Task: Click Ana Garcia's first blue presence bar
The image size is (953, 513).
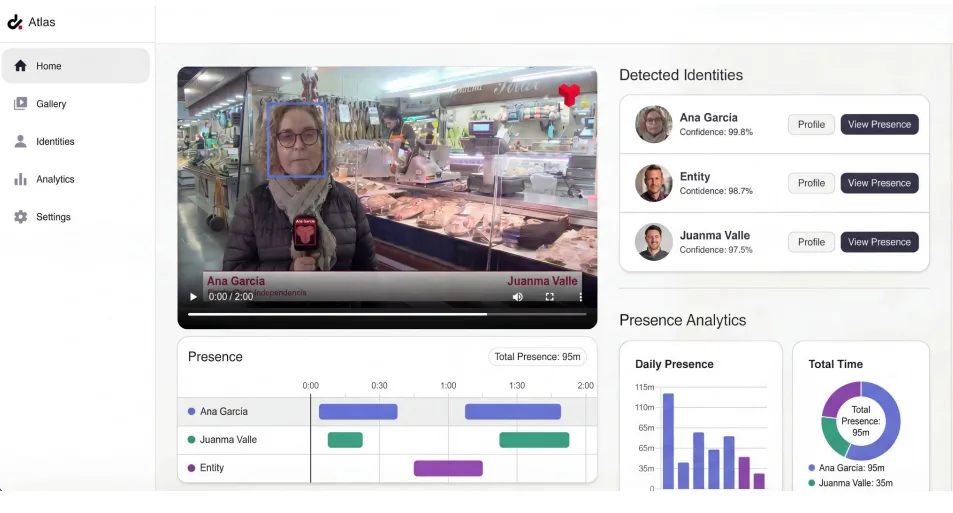Action: (x=358, y=412)
